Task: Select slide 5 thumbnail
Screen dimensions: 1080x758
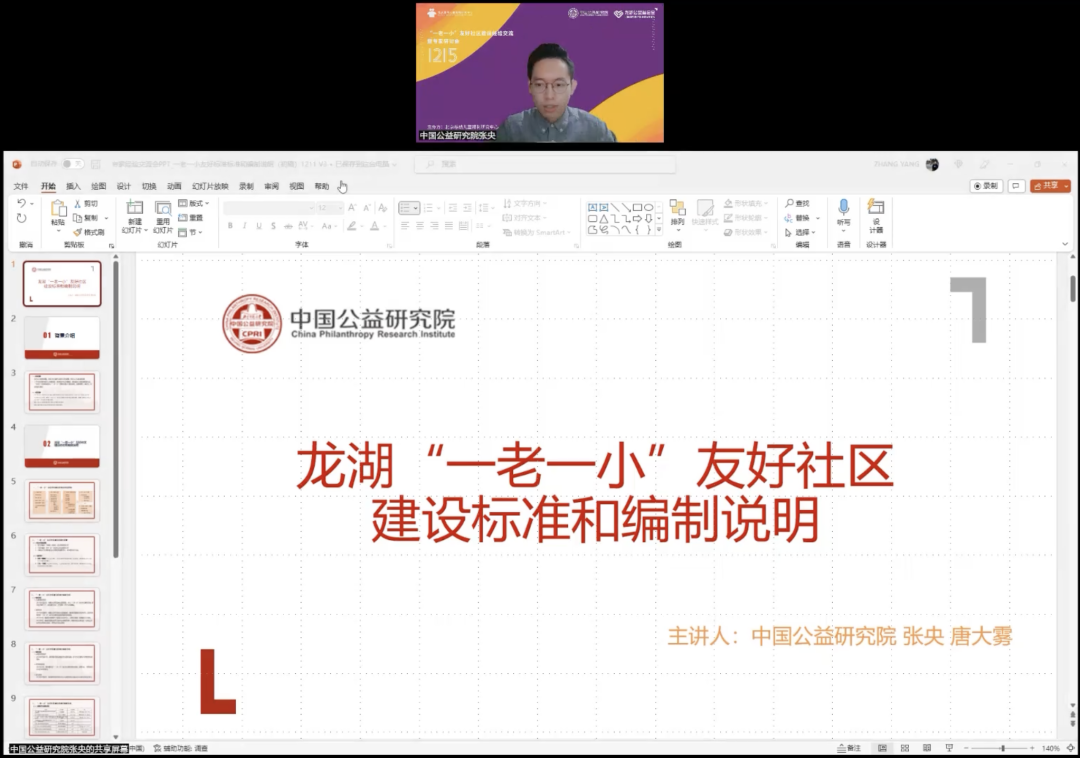Action: click(62, 501)
